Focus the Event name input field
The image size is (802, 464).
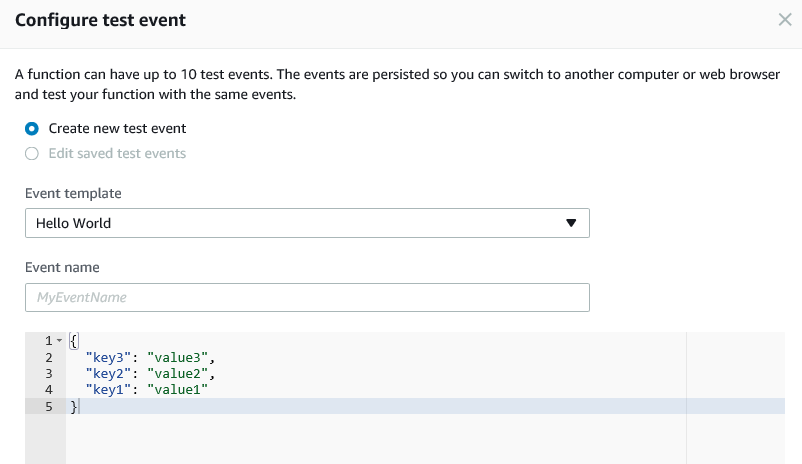coord(306,297)
